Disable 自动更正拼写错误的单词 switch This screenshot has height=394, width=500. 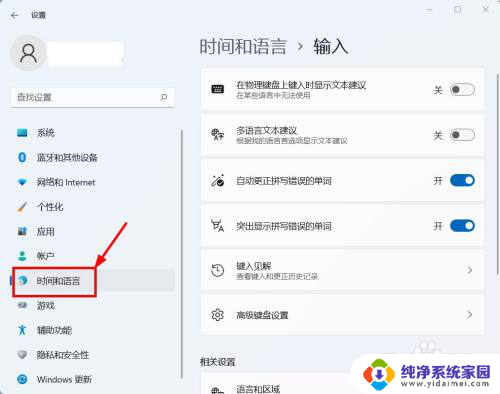pyautogui.click(x=462, y=180)
